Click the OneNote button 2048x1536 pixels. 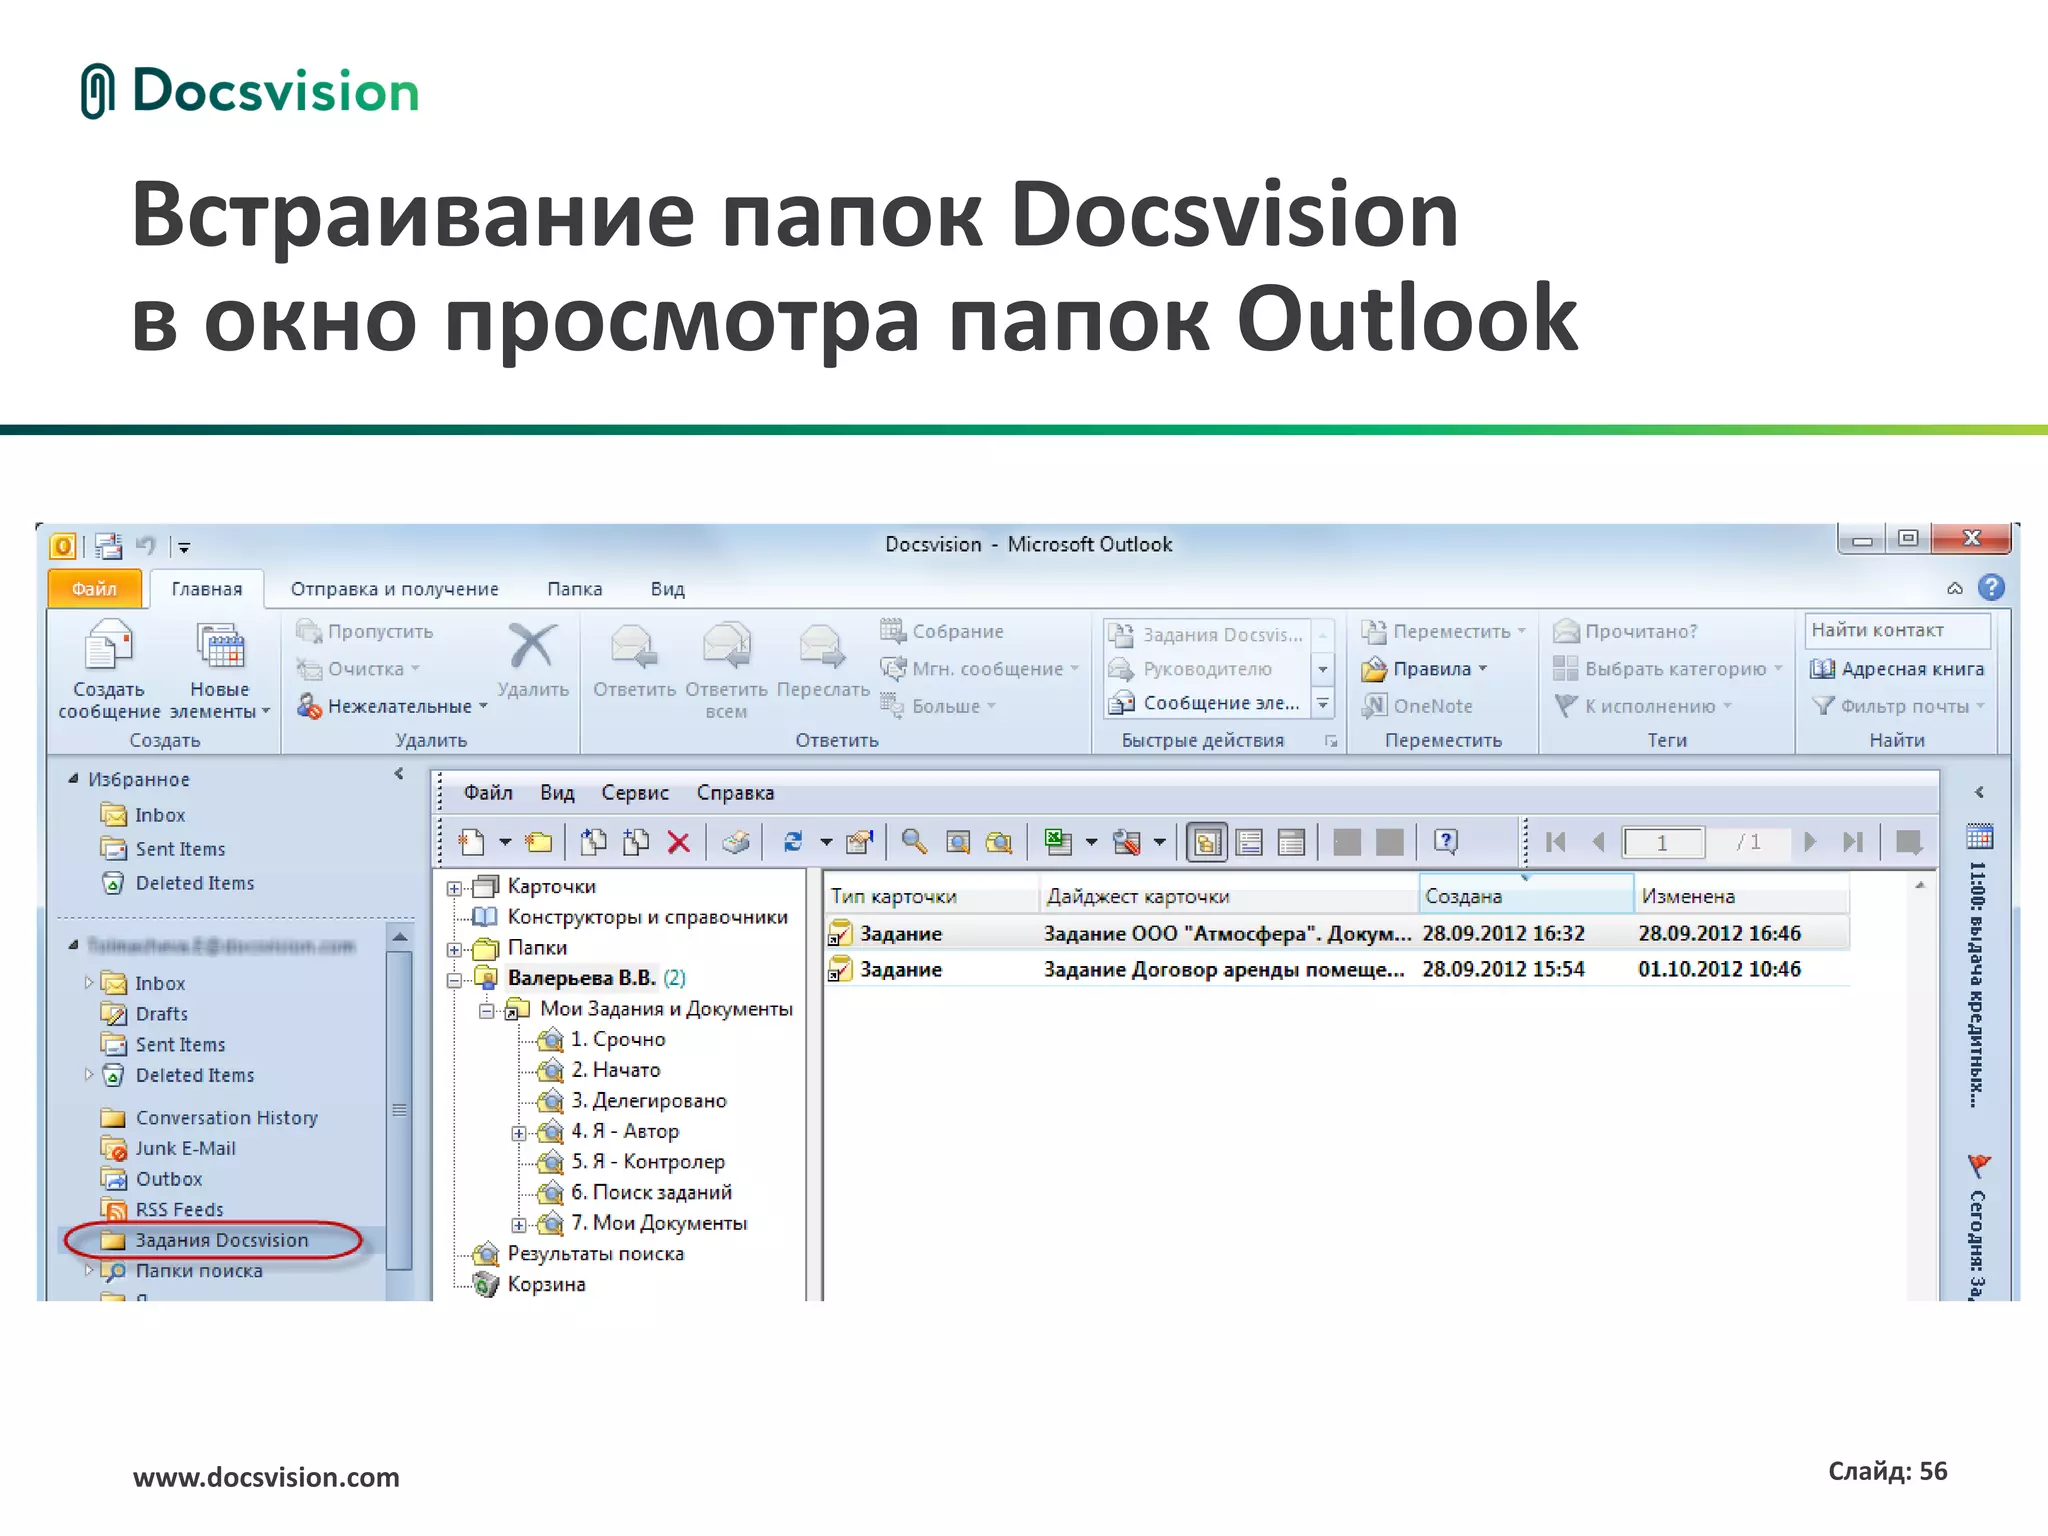pyautogui.click(x=1418, y=706)
